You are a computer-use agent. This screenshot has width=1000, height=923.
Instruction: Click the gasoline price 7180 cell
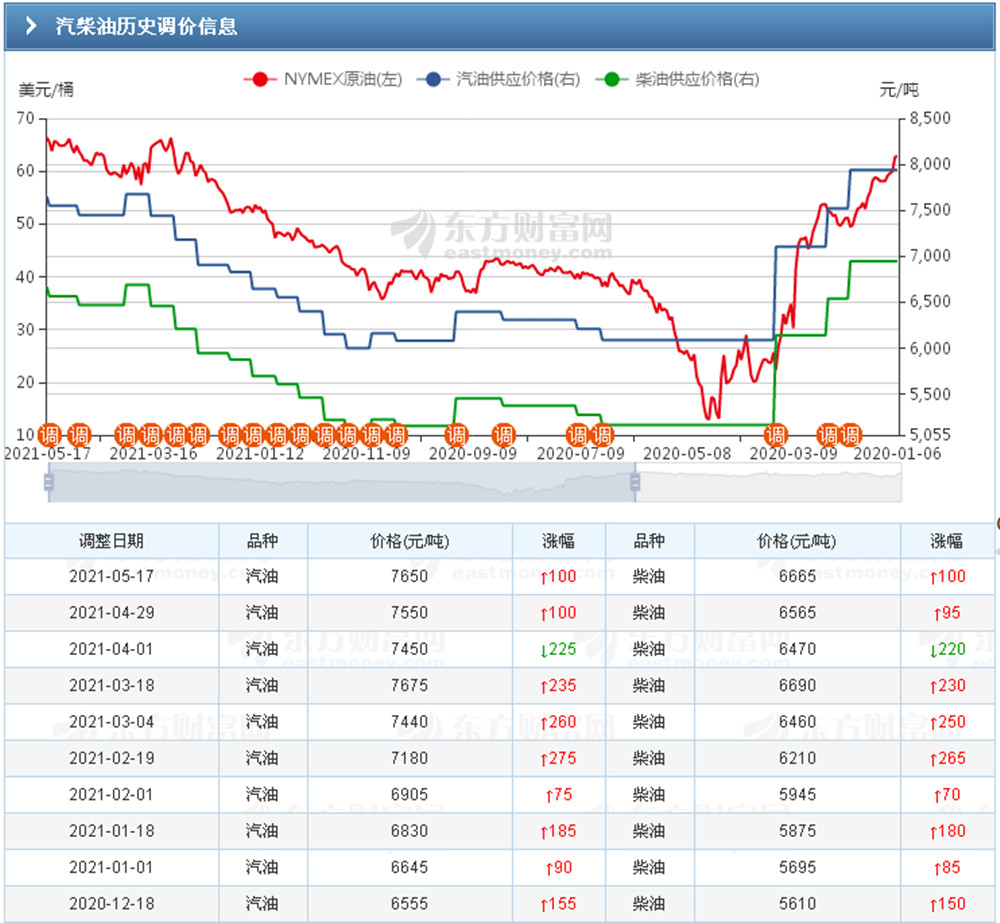[x=409, y=758]
